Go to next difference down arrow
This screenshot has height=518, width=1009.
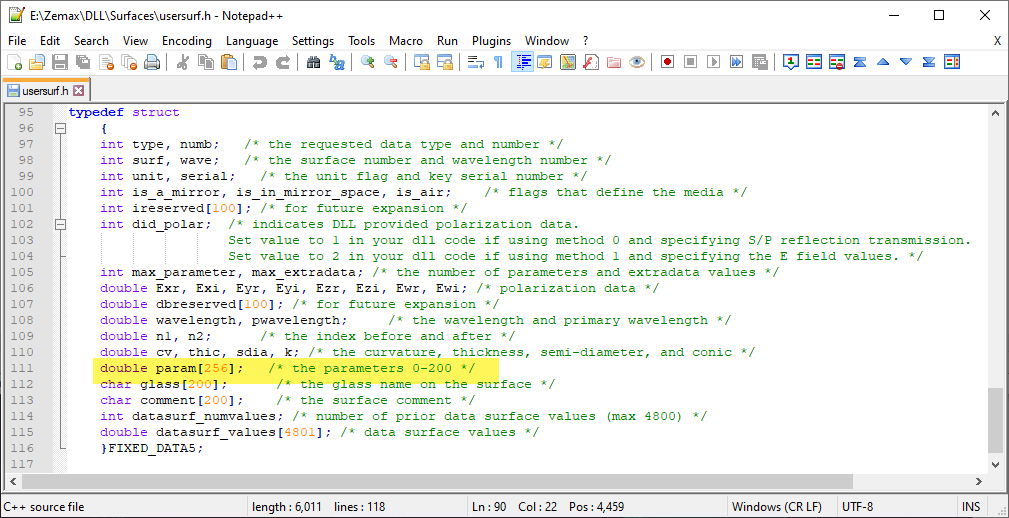click(906, 62)
